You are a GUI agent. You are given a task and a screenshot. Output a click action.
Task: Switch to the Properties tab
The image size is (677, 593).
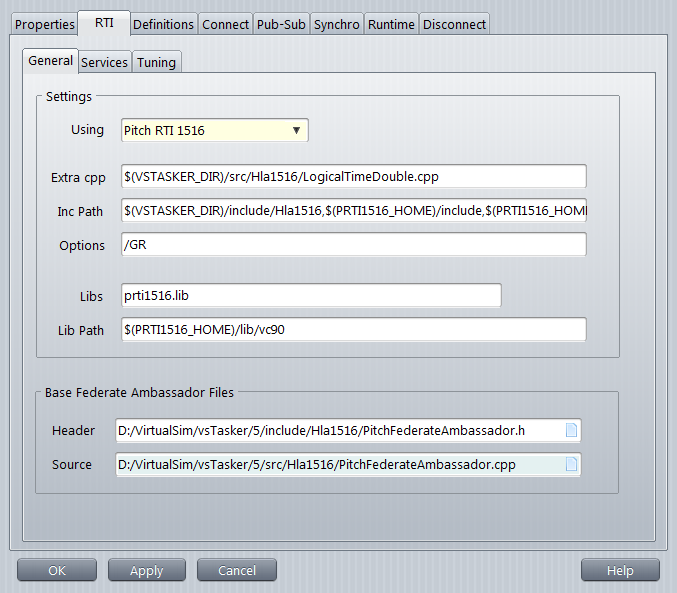pos(44,24)
